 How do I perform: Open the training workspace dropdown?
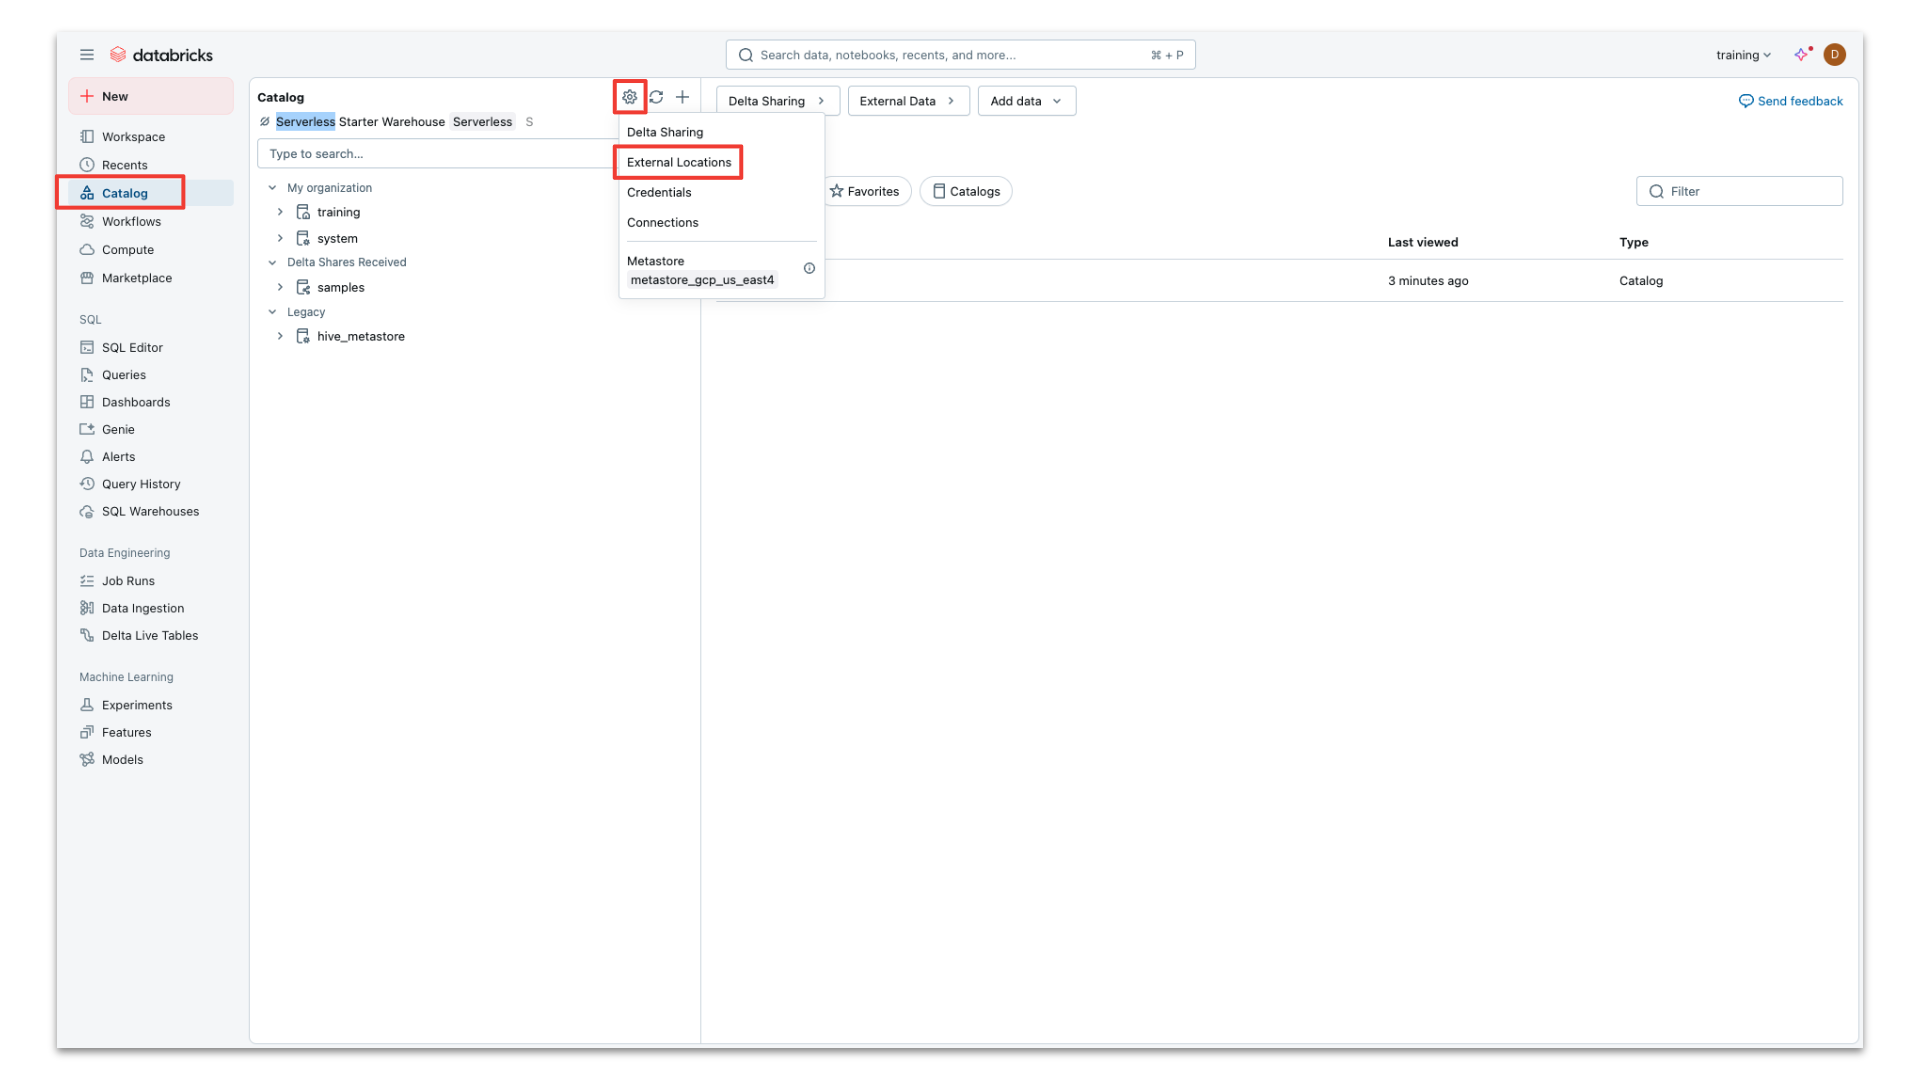point(1743,55)
